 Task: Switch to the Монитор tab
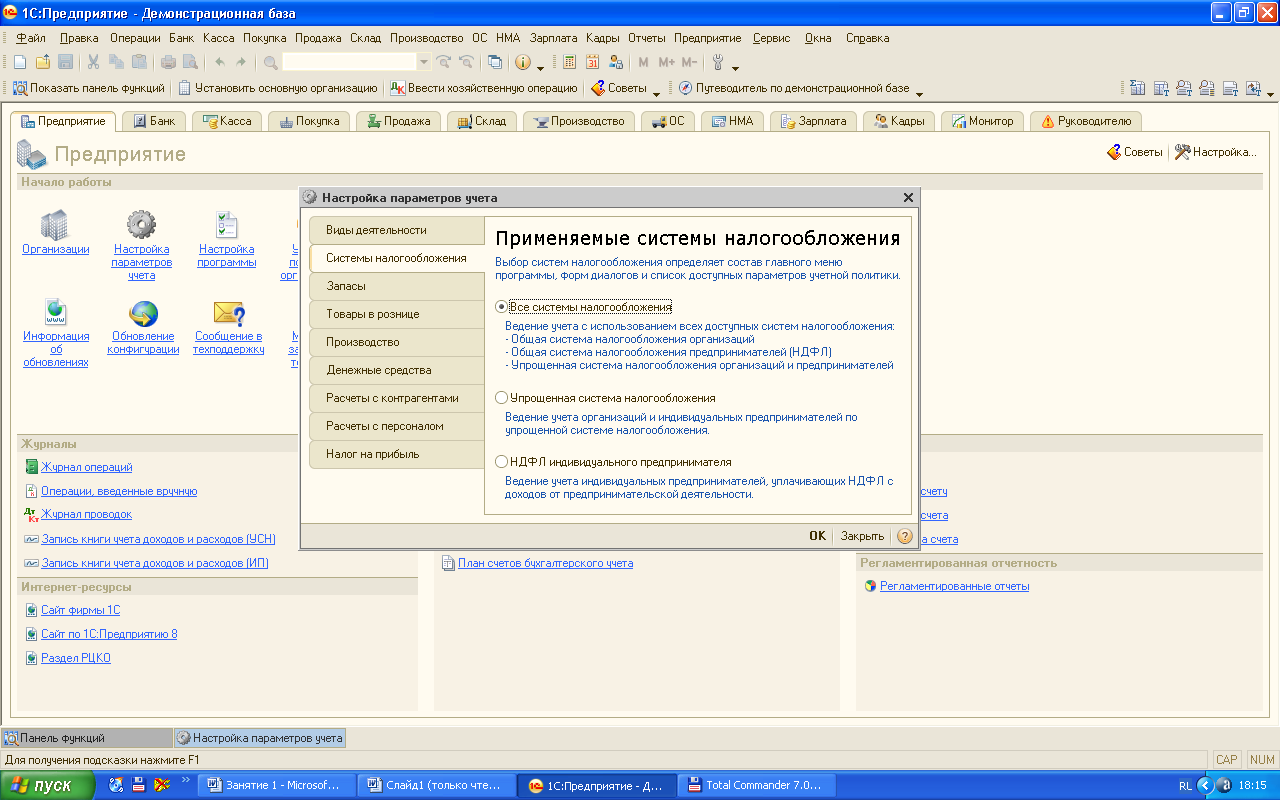coord(982,121)
